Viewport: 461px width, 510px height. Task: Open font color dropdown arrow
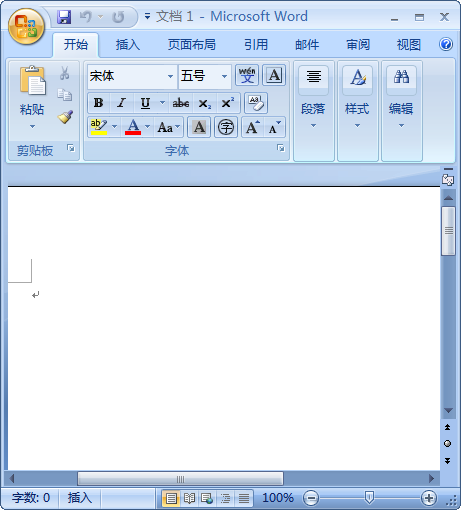(x=148, y=127)
